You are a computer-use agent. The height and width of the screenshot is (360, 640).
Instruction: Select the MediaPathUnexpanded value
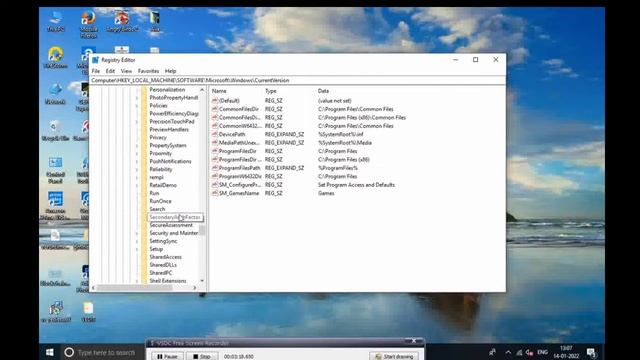(x=239, y=143)
